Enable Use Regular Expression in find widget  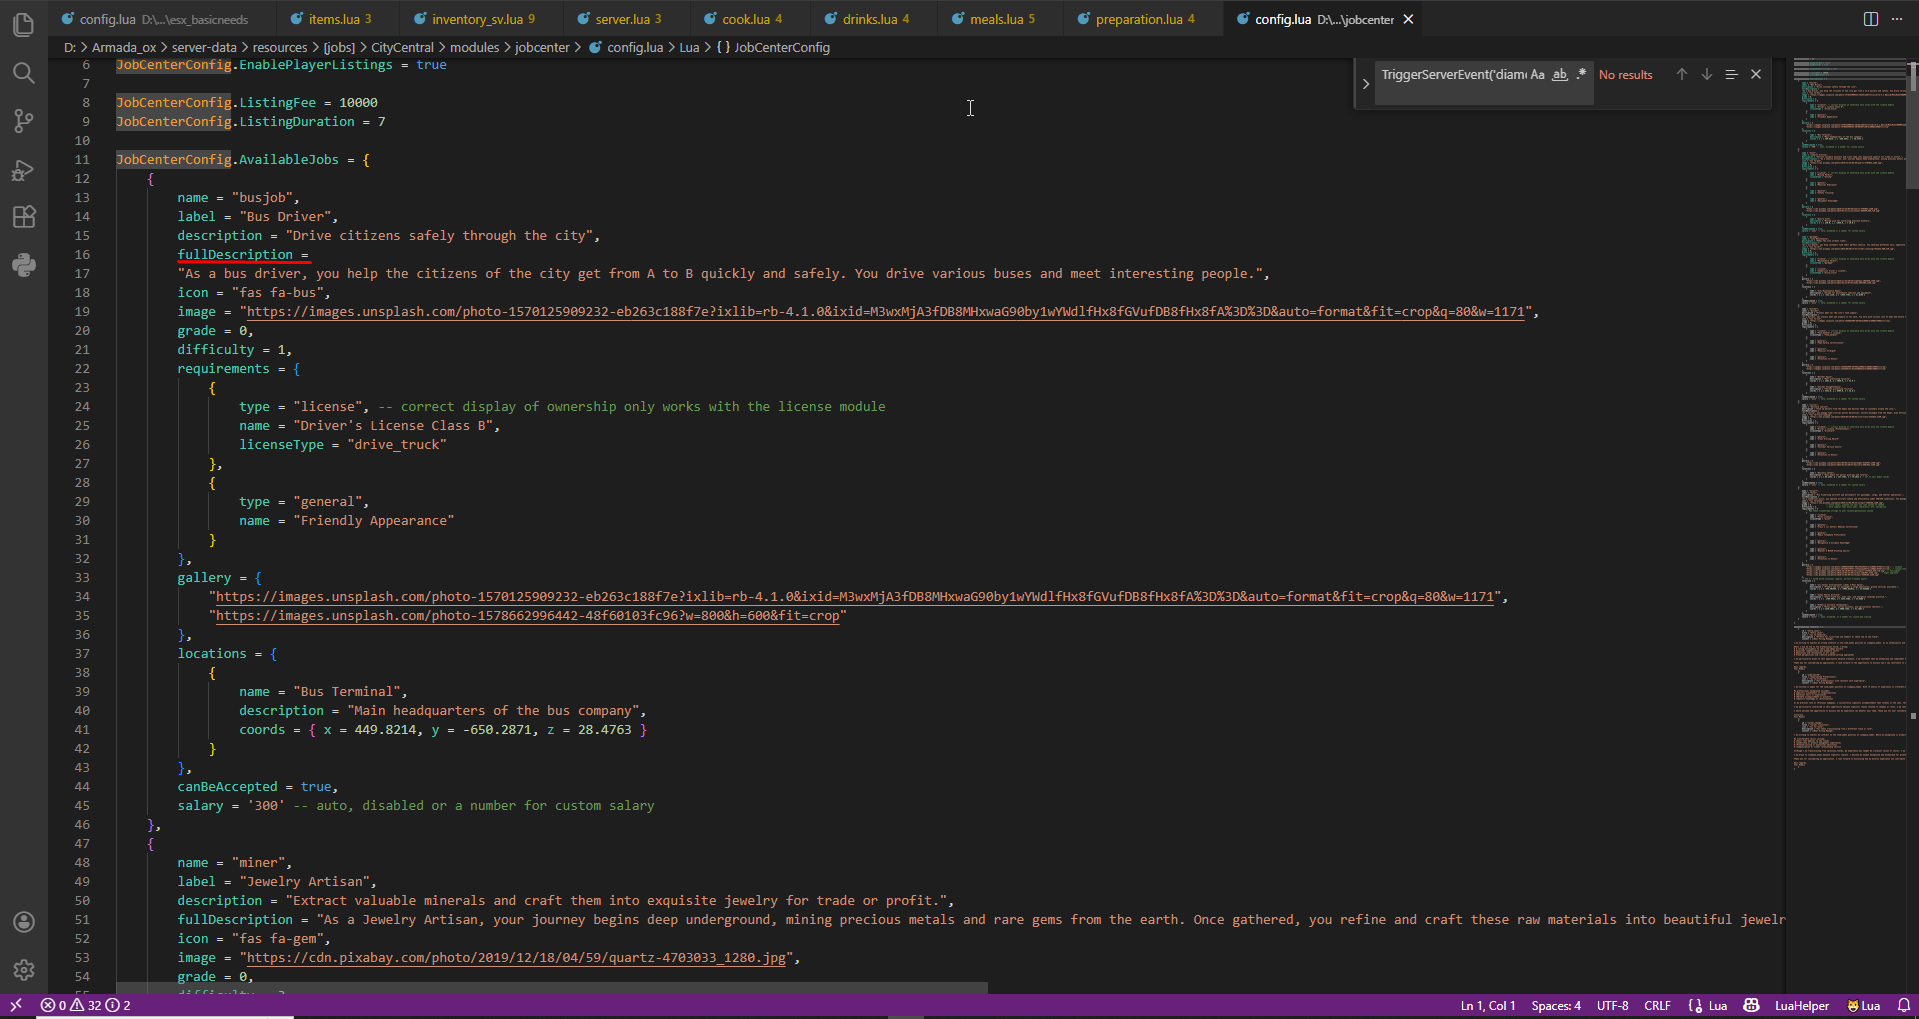pyautogui.click(x=1581, y=75)
